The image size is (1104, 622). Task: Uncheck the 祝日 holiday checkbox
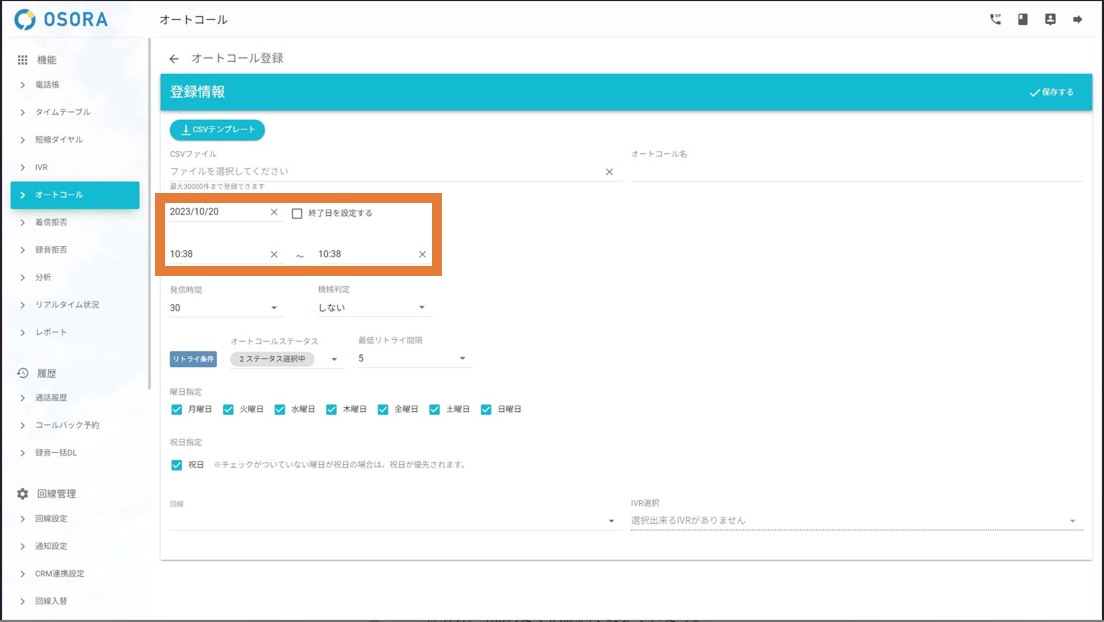177,465
